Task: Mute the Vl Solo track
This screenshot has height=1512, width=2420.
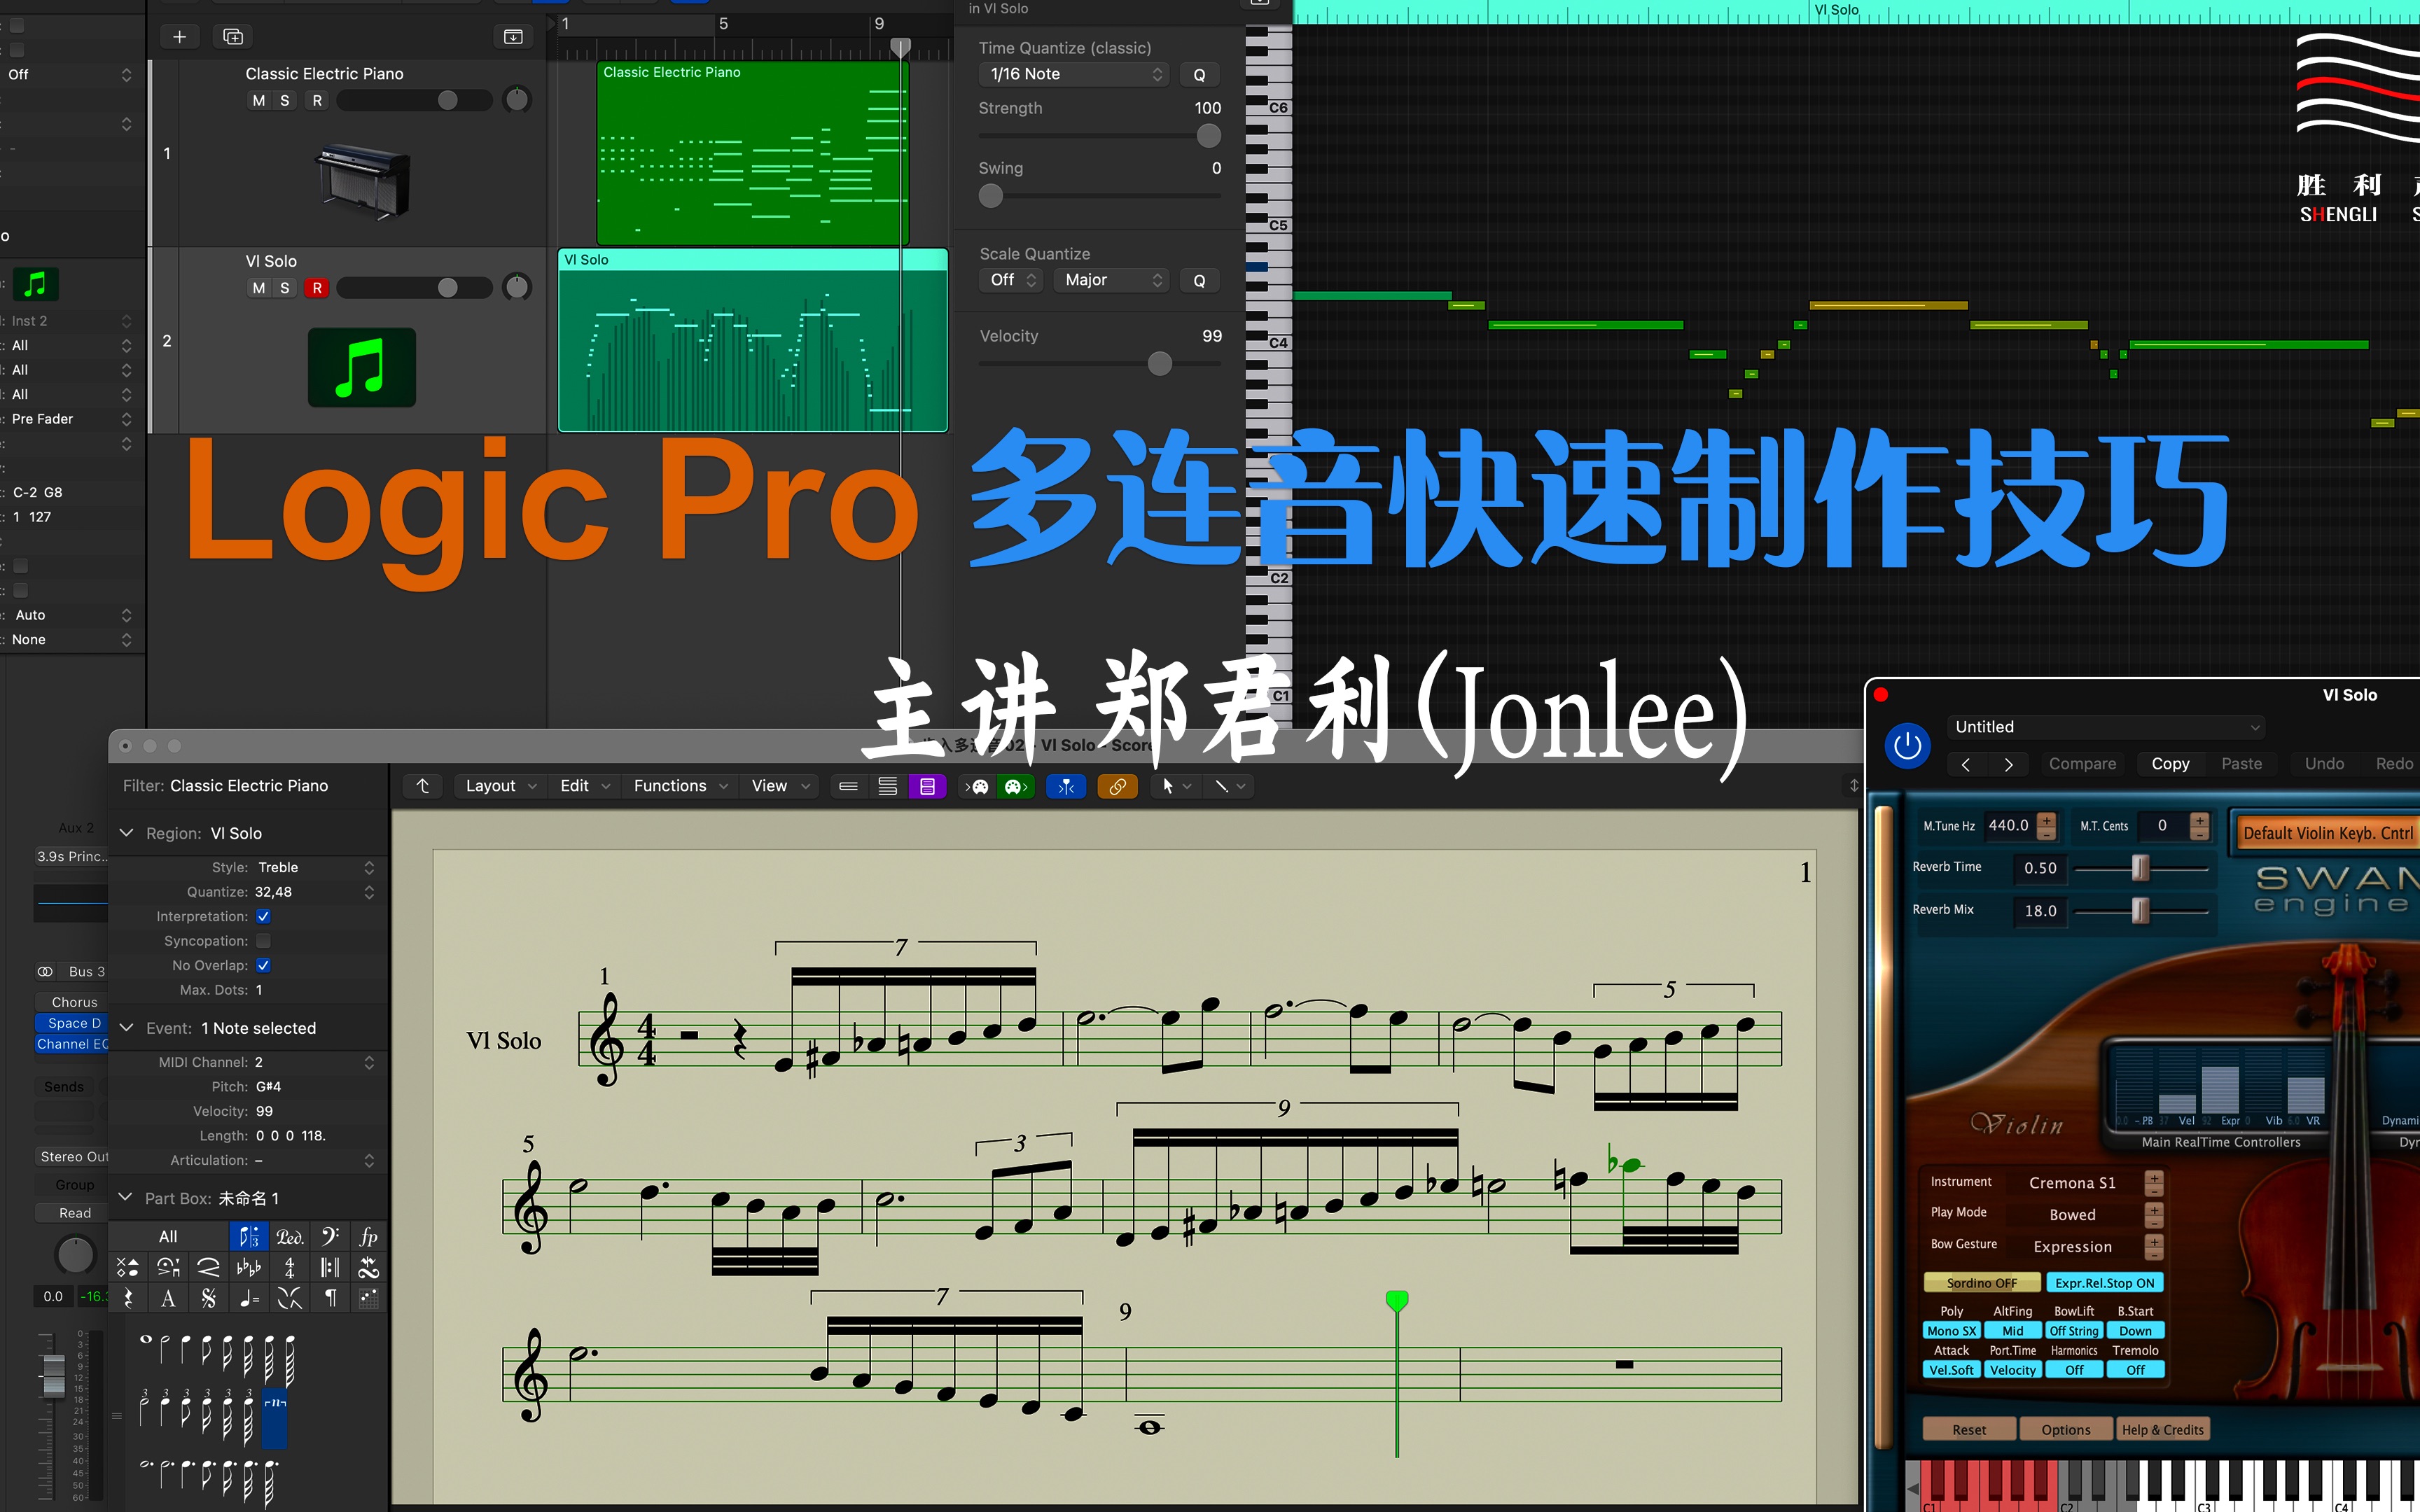Action: [x=259, y=288]
